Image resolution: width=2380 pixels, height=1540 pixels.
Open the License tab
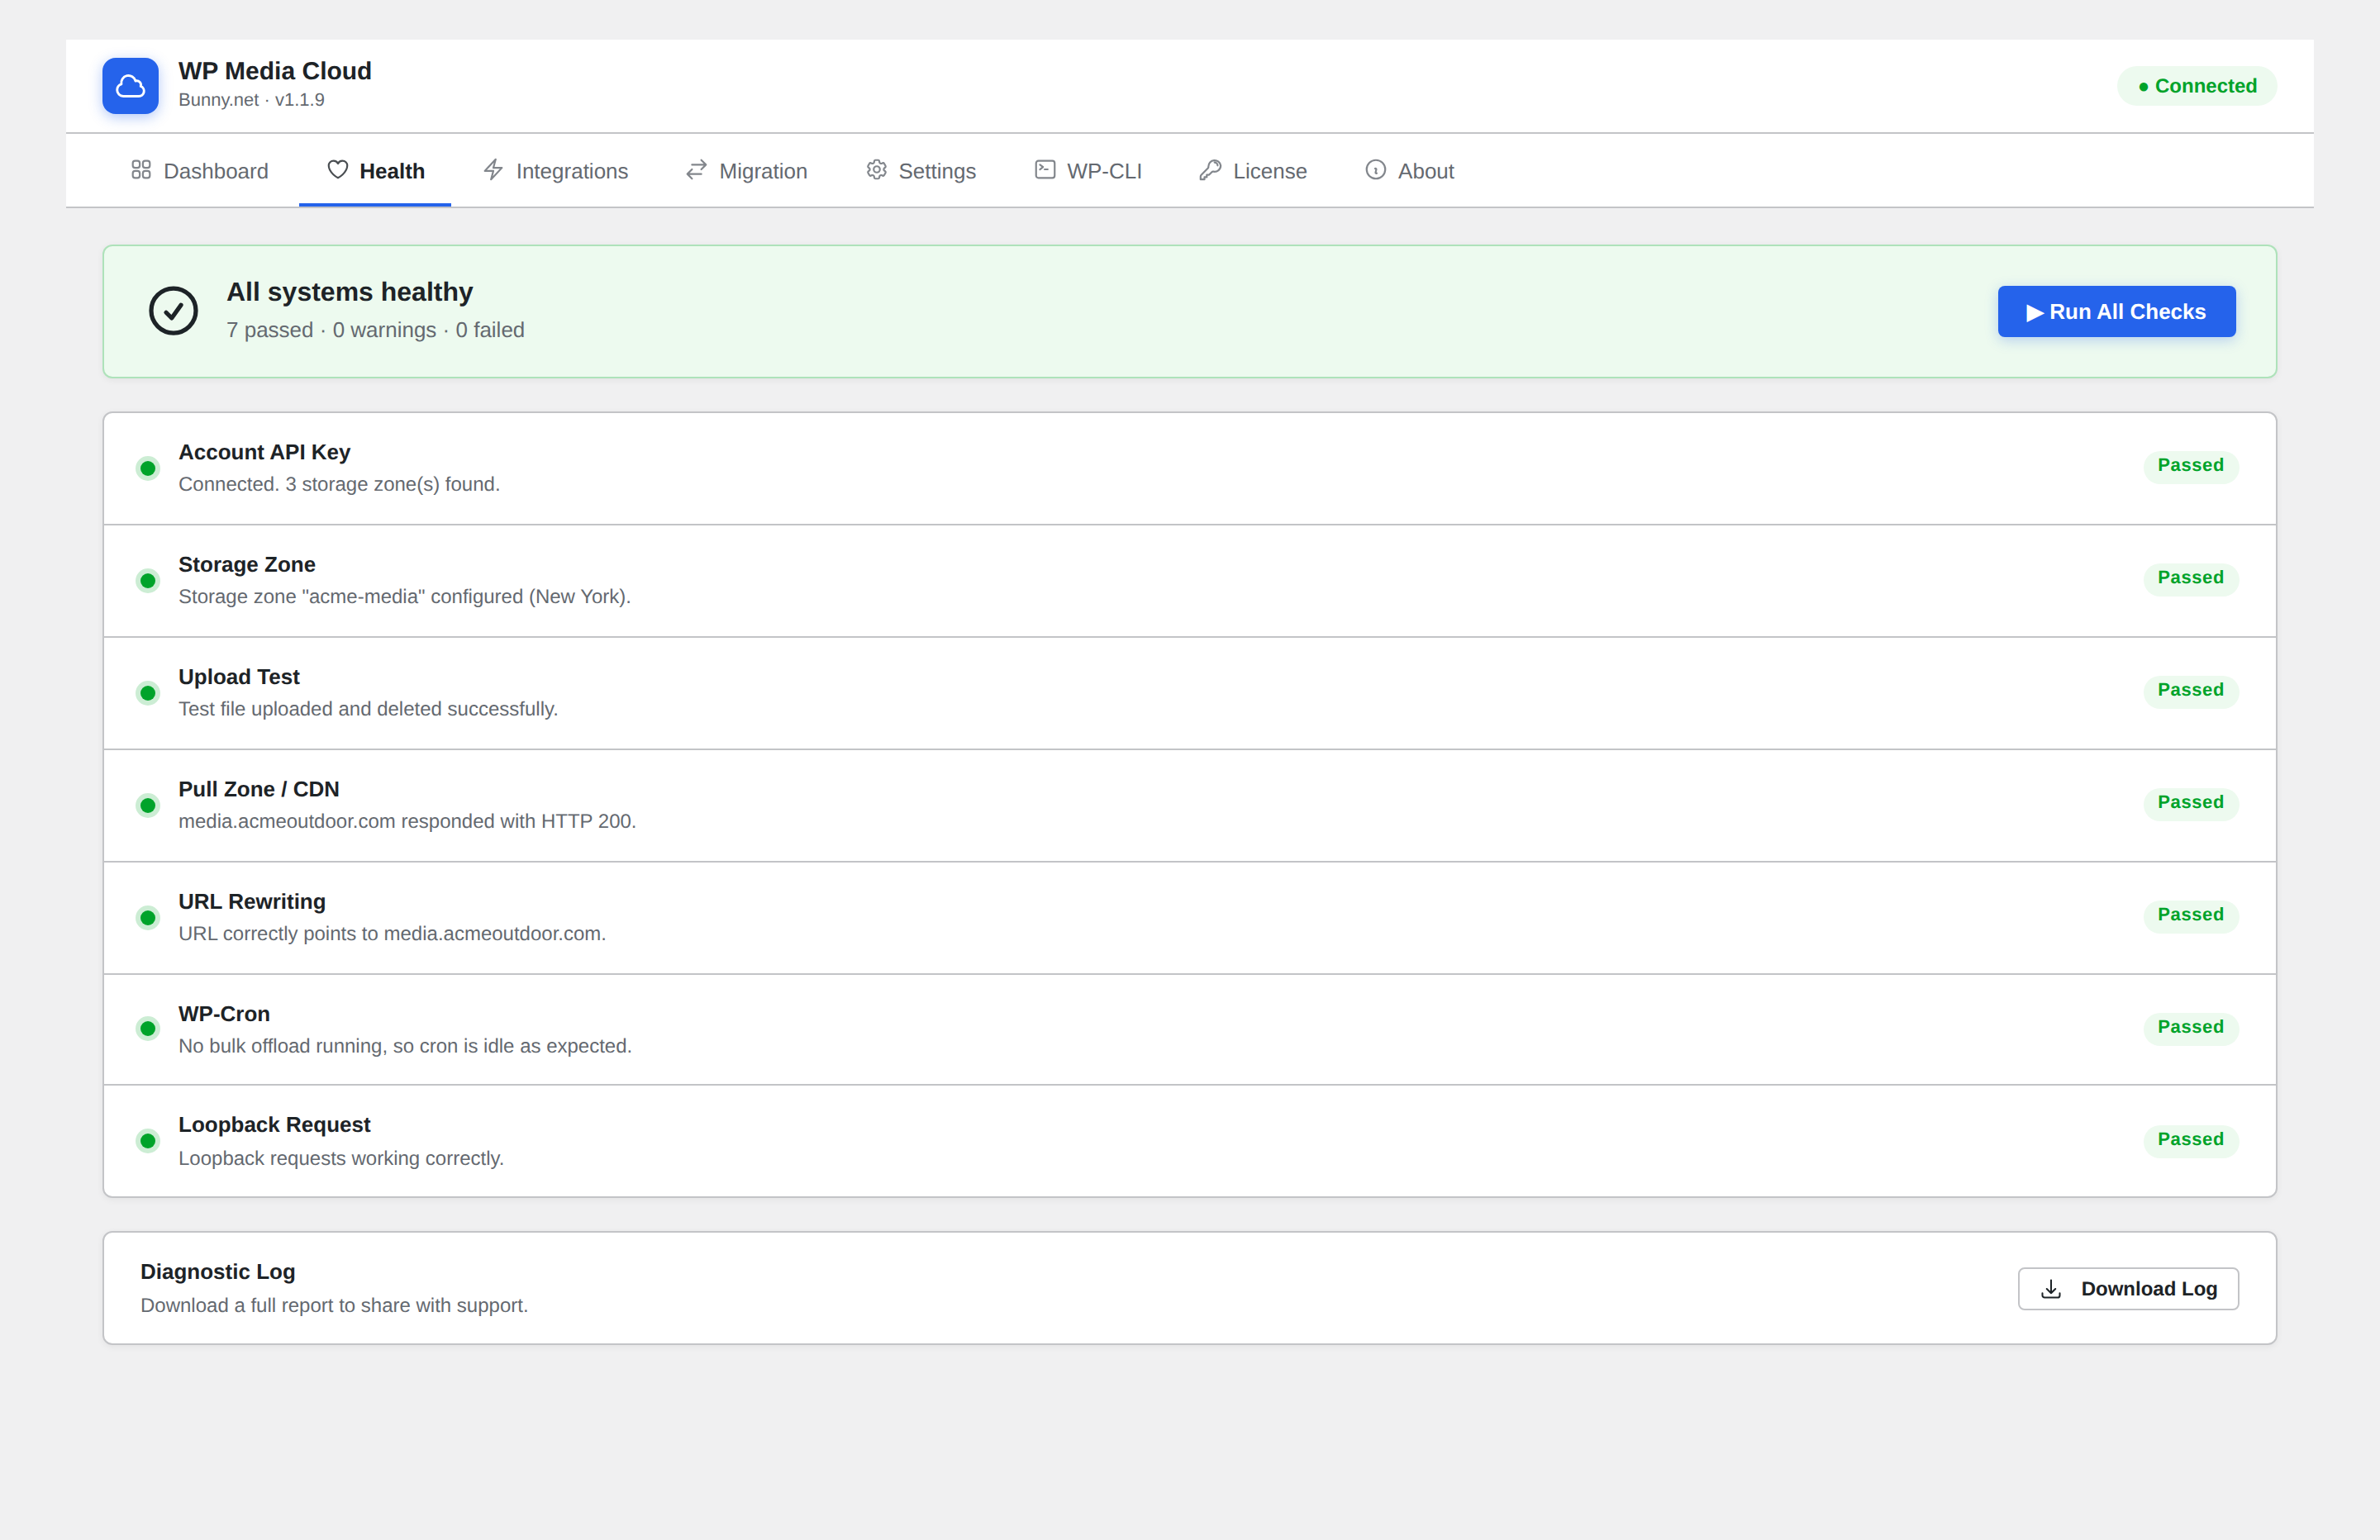(x=1253, y=171)
